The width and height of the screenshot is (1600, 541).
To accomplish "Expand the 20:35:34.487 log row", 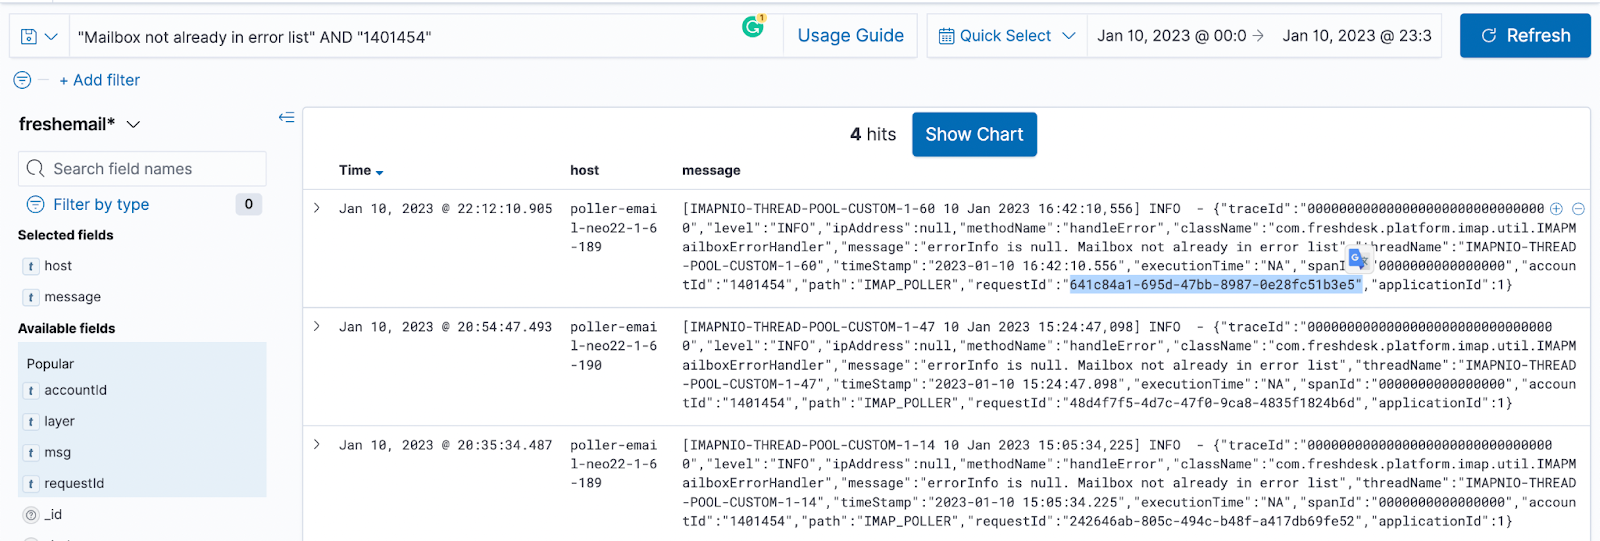I will click(x=317, y=444).
